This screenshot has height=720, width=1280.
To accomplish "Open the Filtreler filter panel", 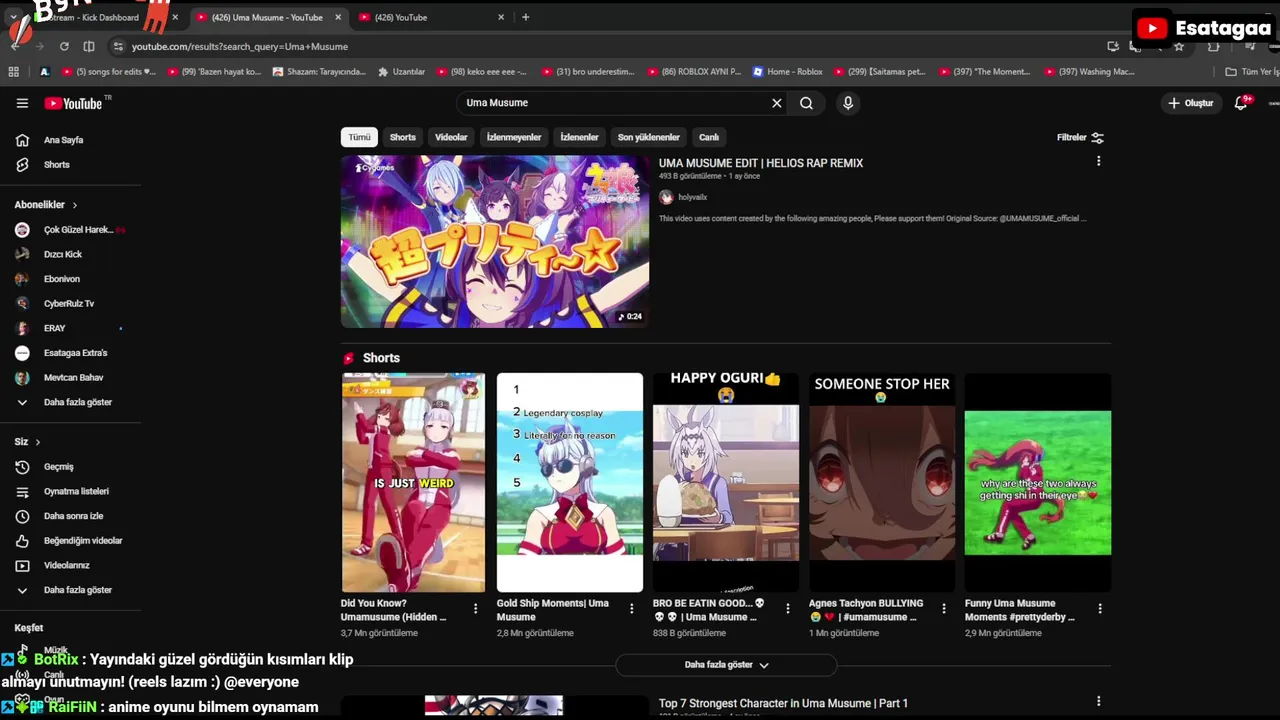I will click(x=1080, y=137).
